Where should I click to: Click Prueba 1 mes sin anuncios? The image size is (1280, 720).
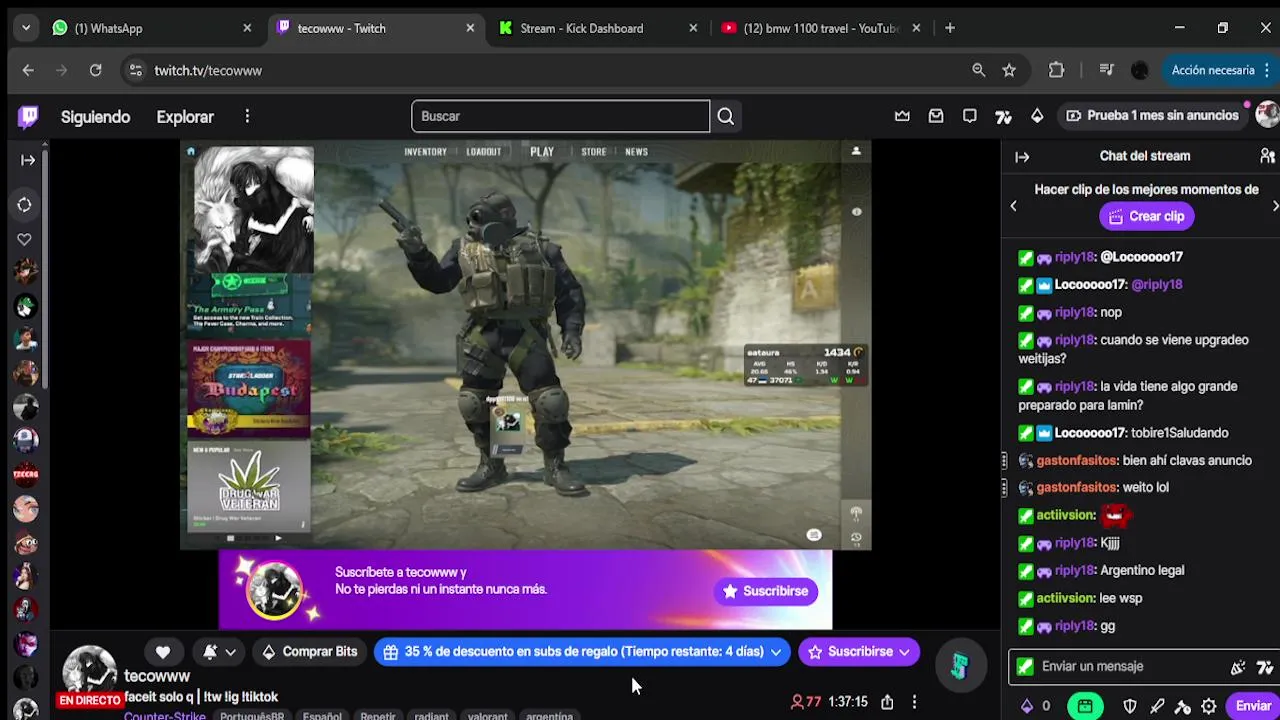pos(1152,116)
